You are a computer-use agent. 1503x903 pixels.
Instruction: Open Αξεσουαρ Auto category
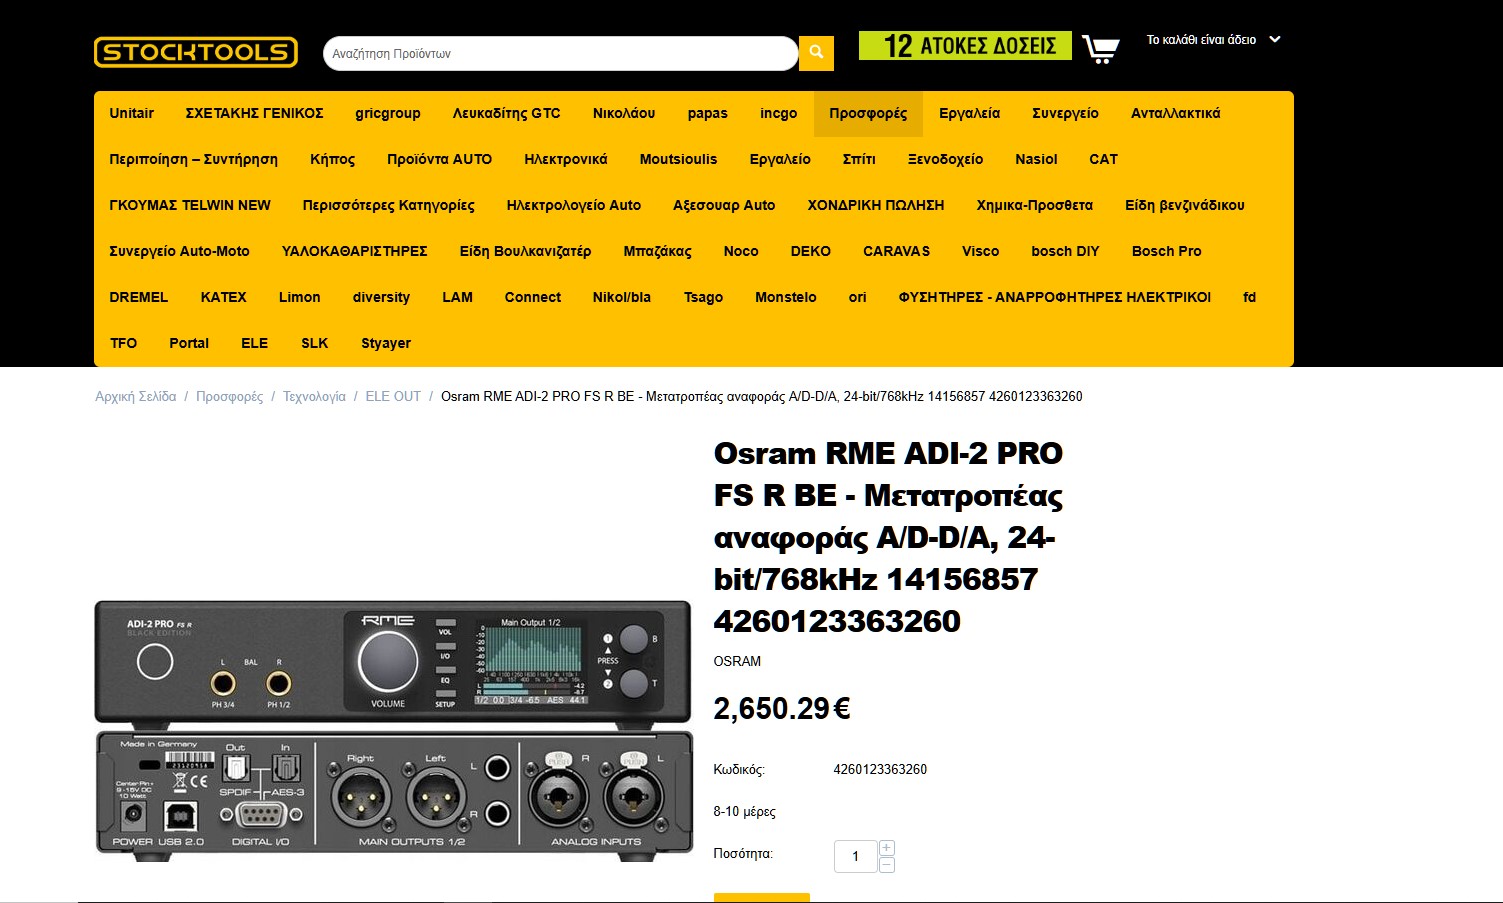[x=724, y=205]
